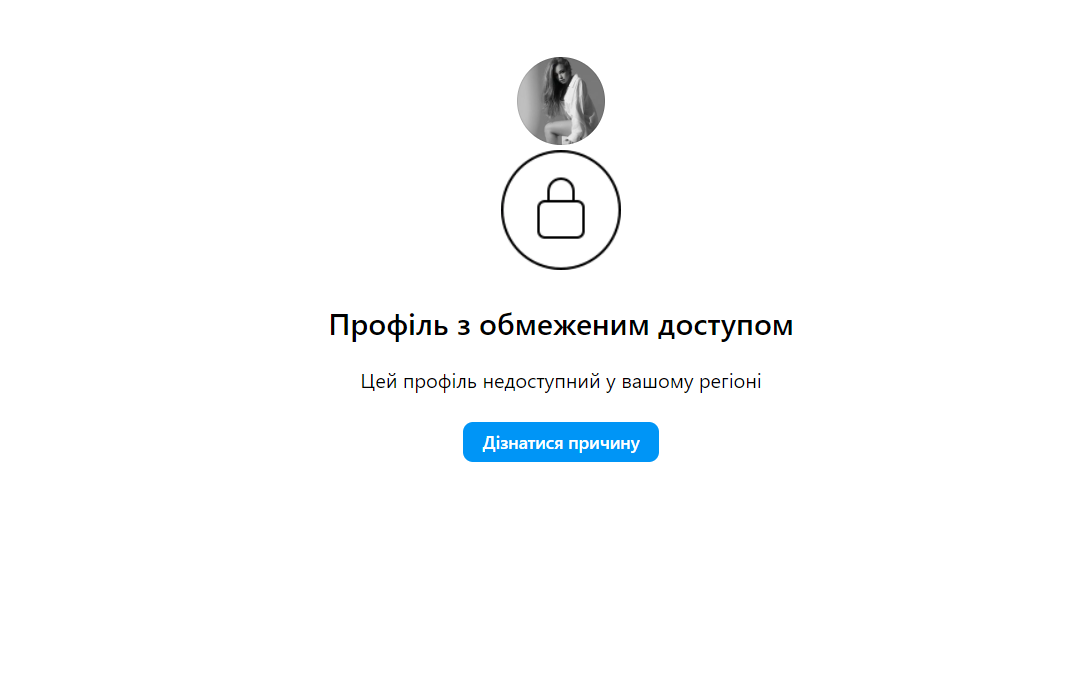Click the heading 'Профіль з обмеженим доступом'
The height and width of the screenshot is (674, 1067).
point(561,325)
